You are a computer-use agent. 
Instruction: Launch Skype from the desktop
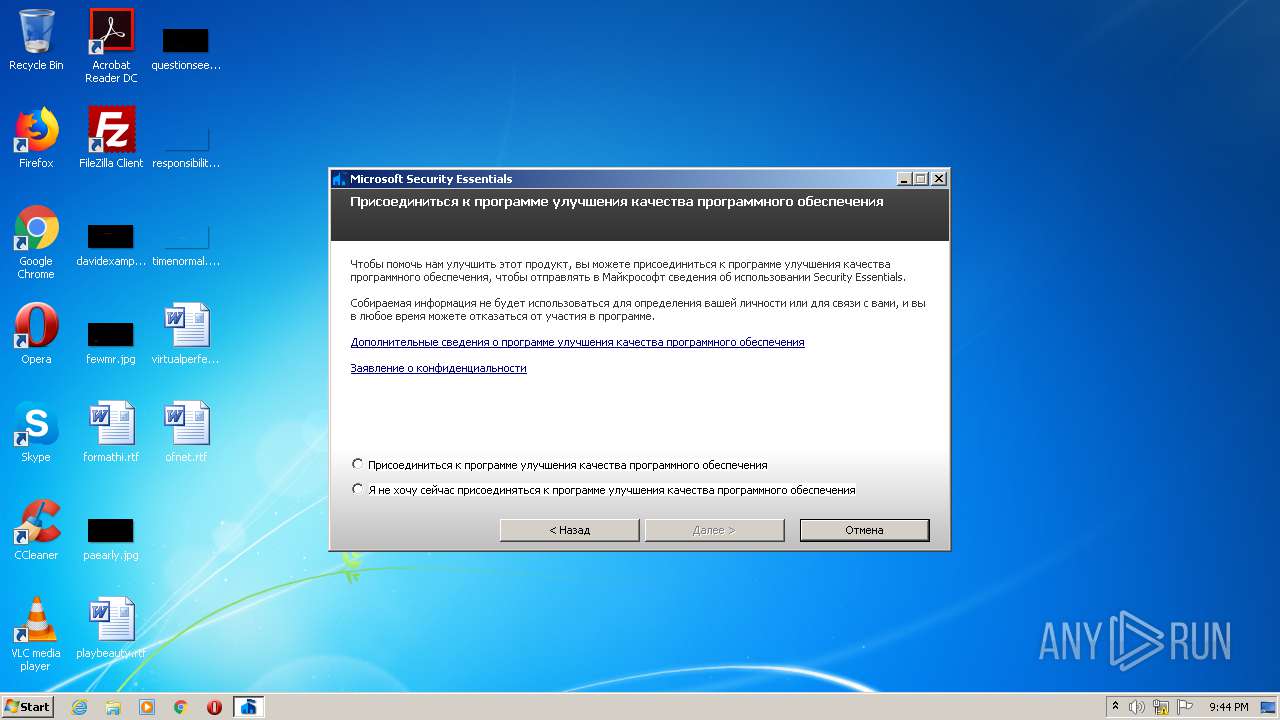[x=36, y=432]
